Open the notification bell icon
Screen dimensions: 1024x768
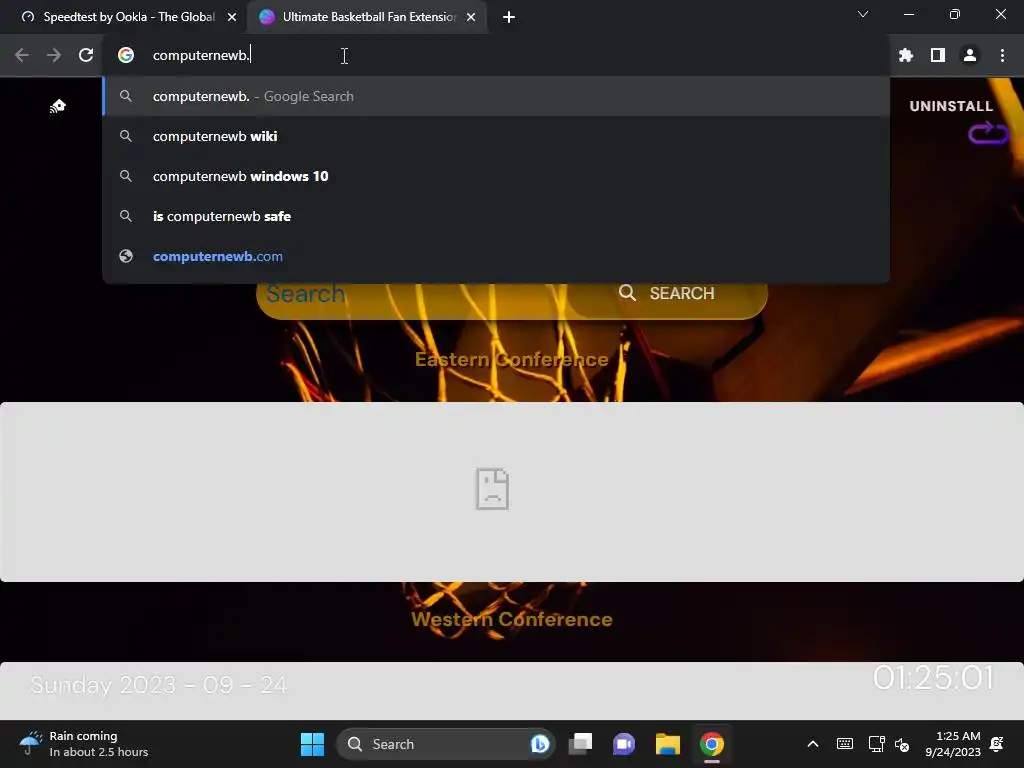tap(997, 744)
